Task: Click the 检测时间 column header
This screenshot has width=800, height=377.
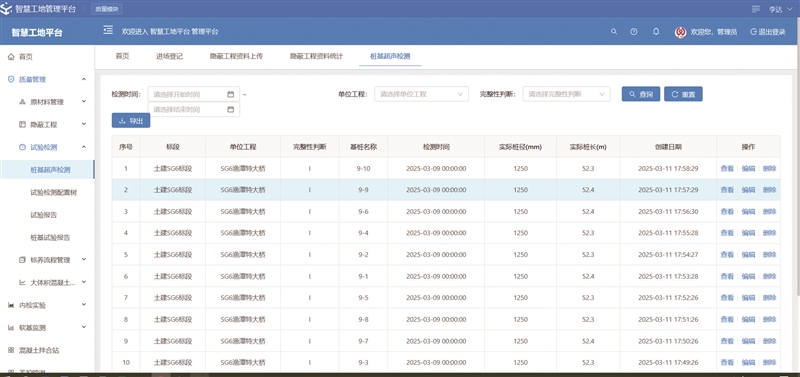Action: (x=436, y=147)
